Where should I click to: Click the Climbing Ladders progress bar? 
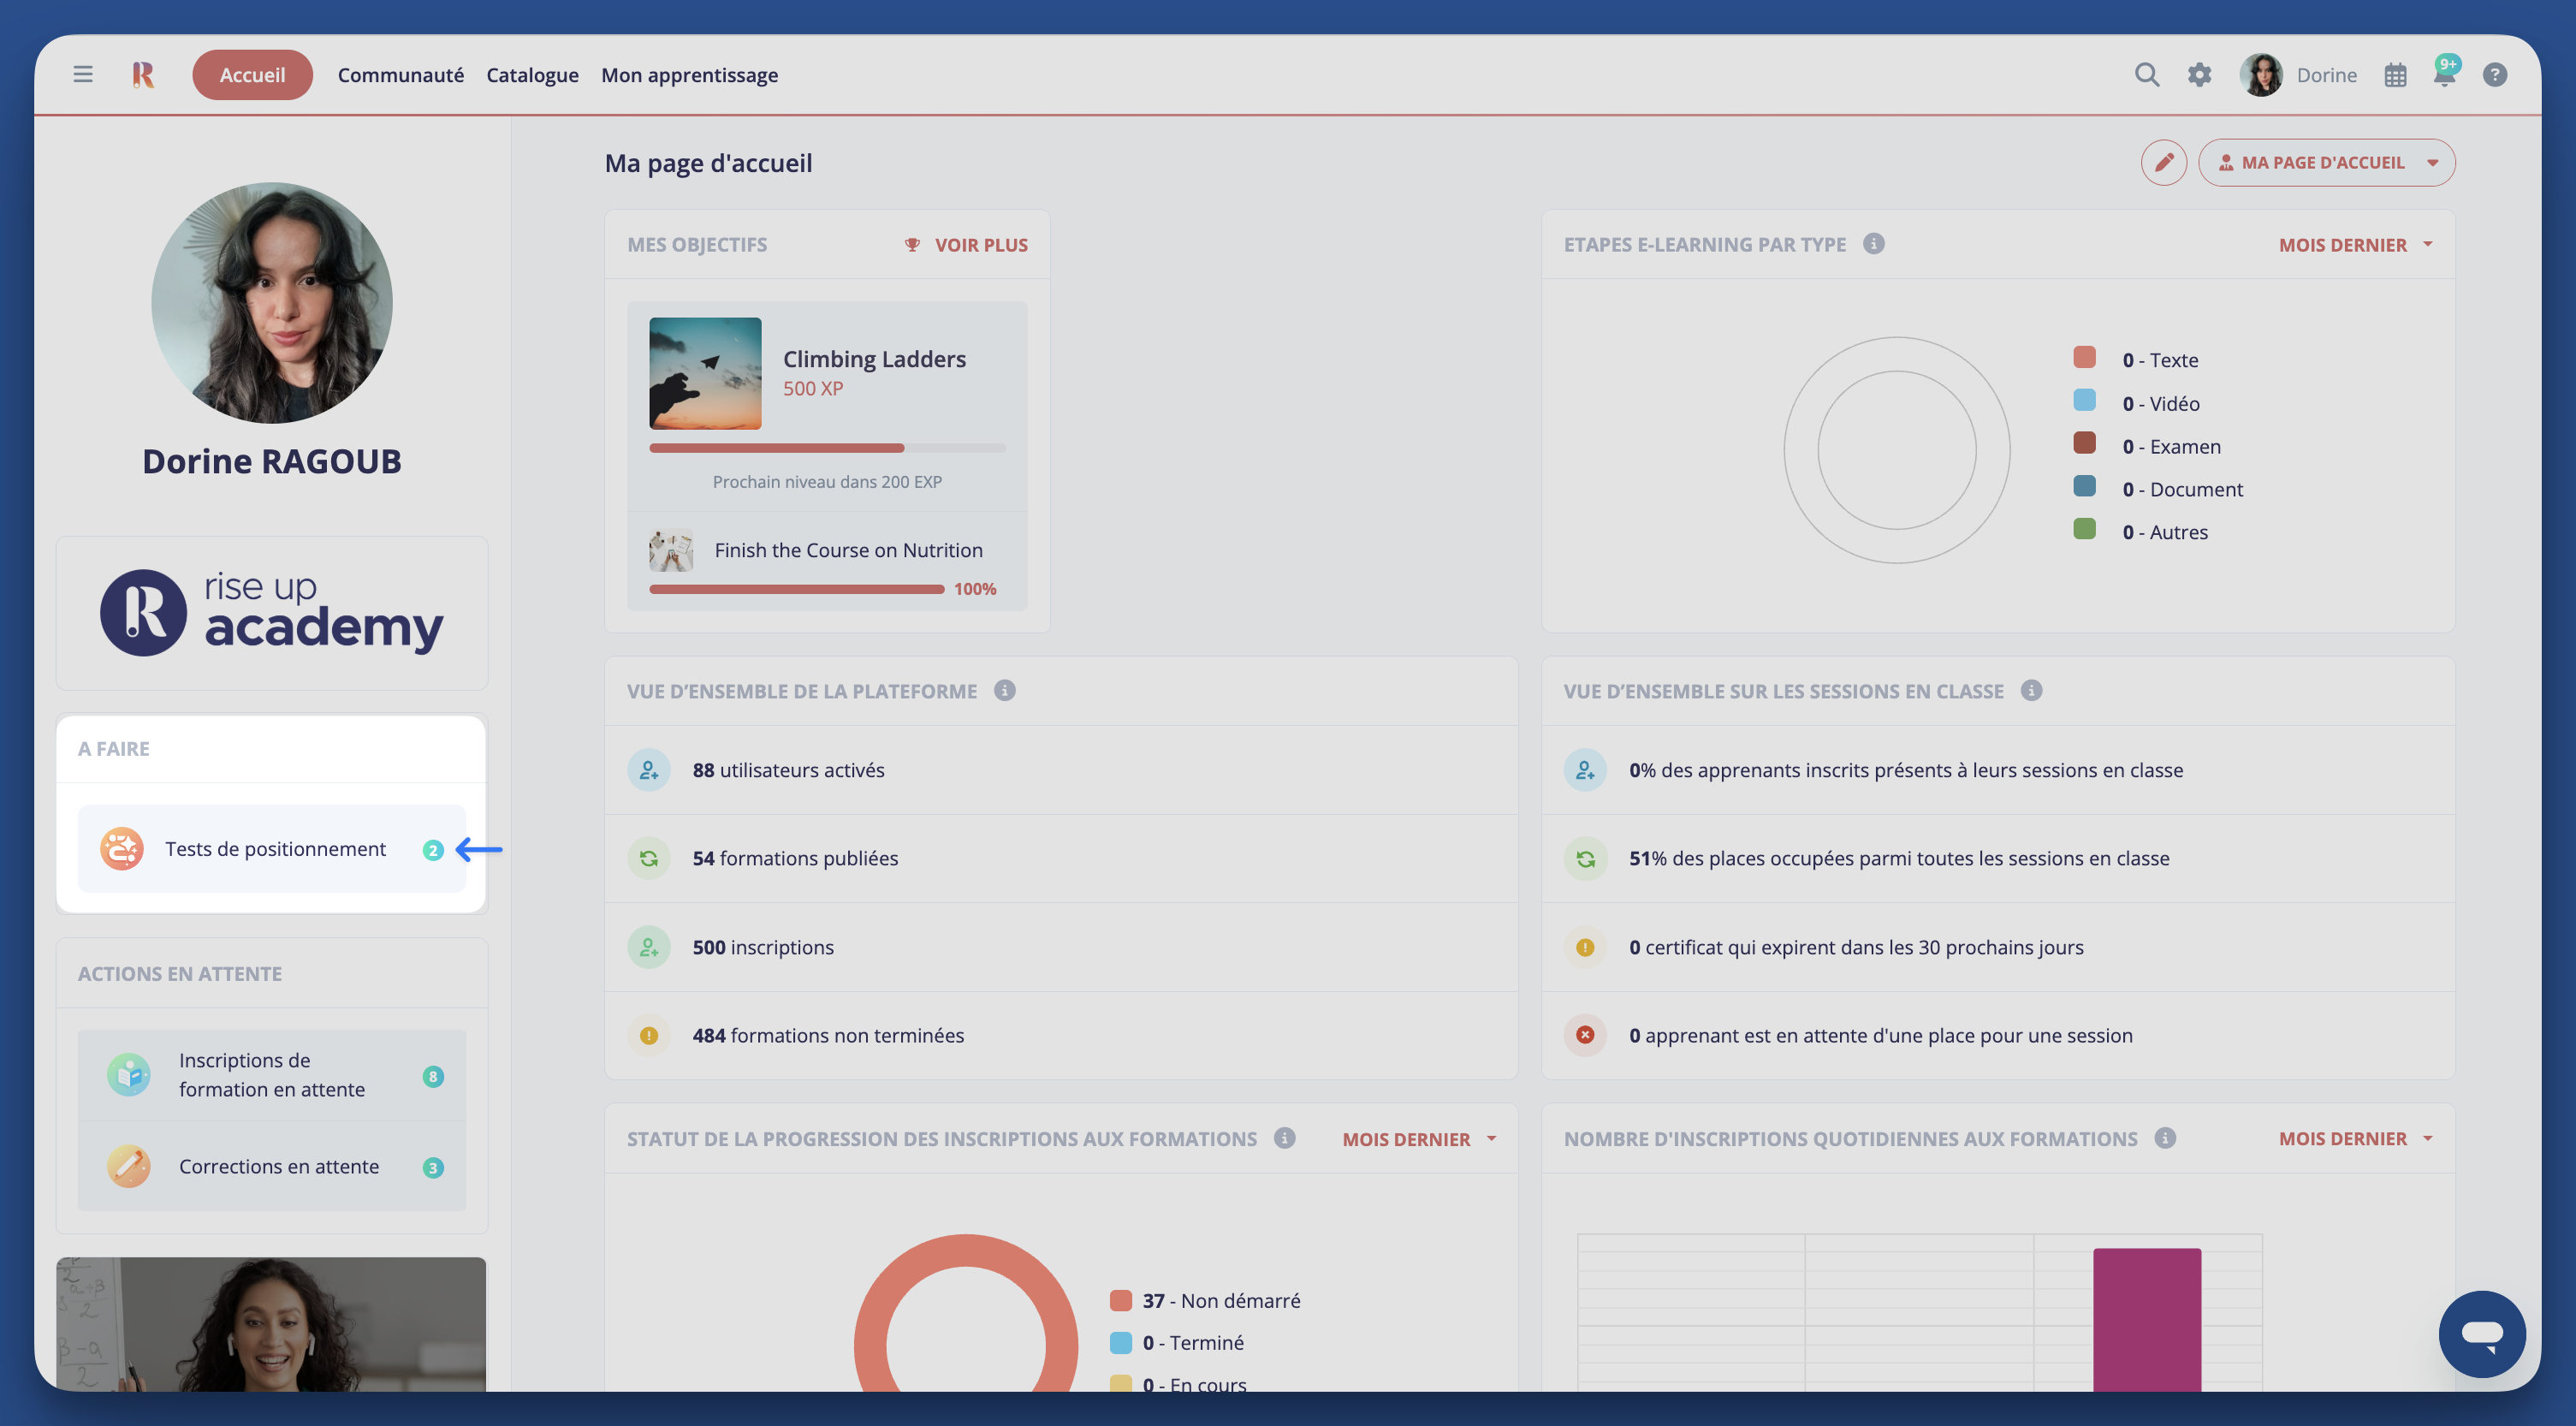point(827,447)
